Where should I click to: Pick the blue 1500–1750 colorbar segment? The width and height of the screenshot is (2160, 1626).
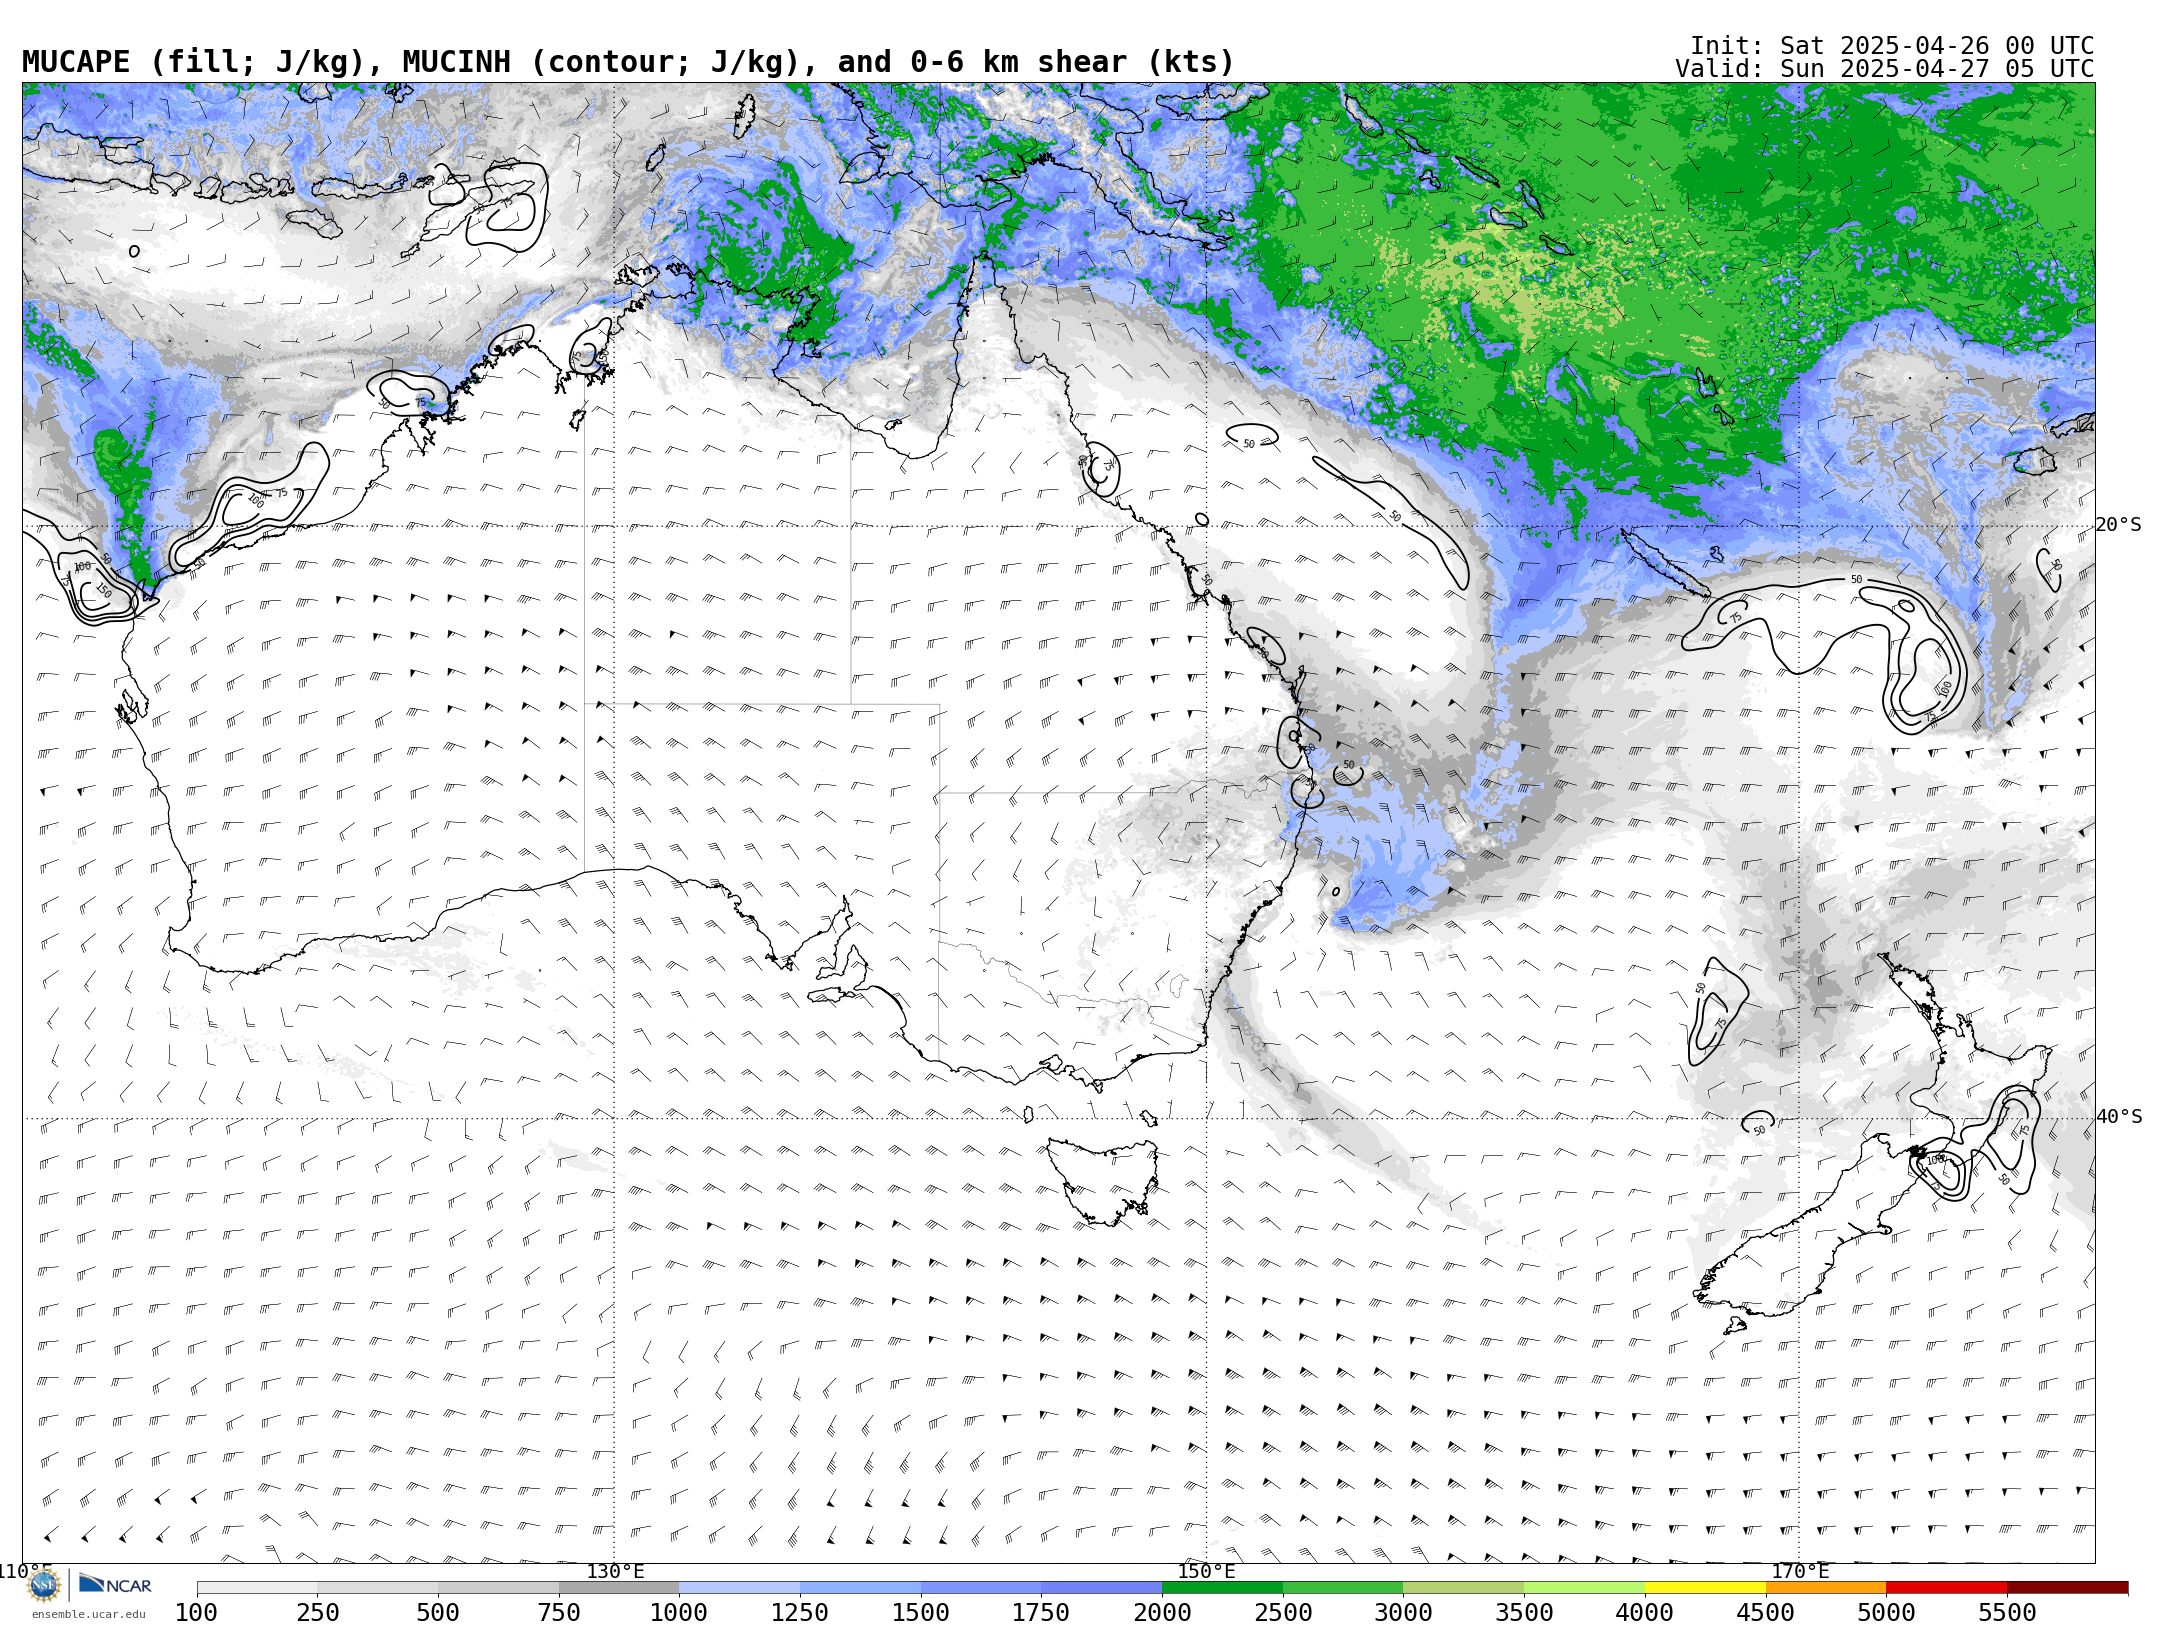981,1588
